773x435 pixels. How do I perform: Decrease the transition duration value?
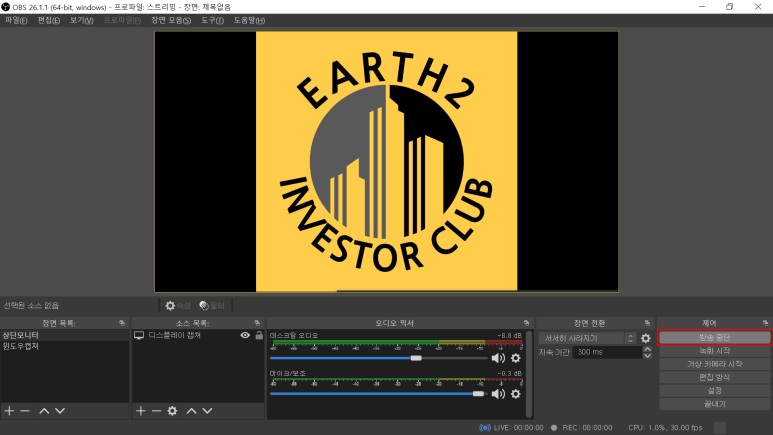coord(647,355)
